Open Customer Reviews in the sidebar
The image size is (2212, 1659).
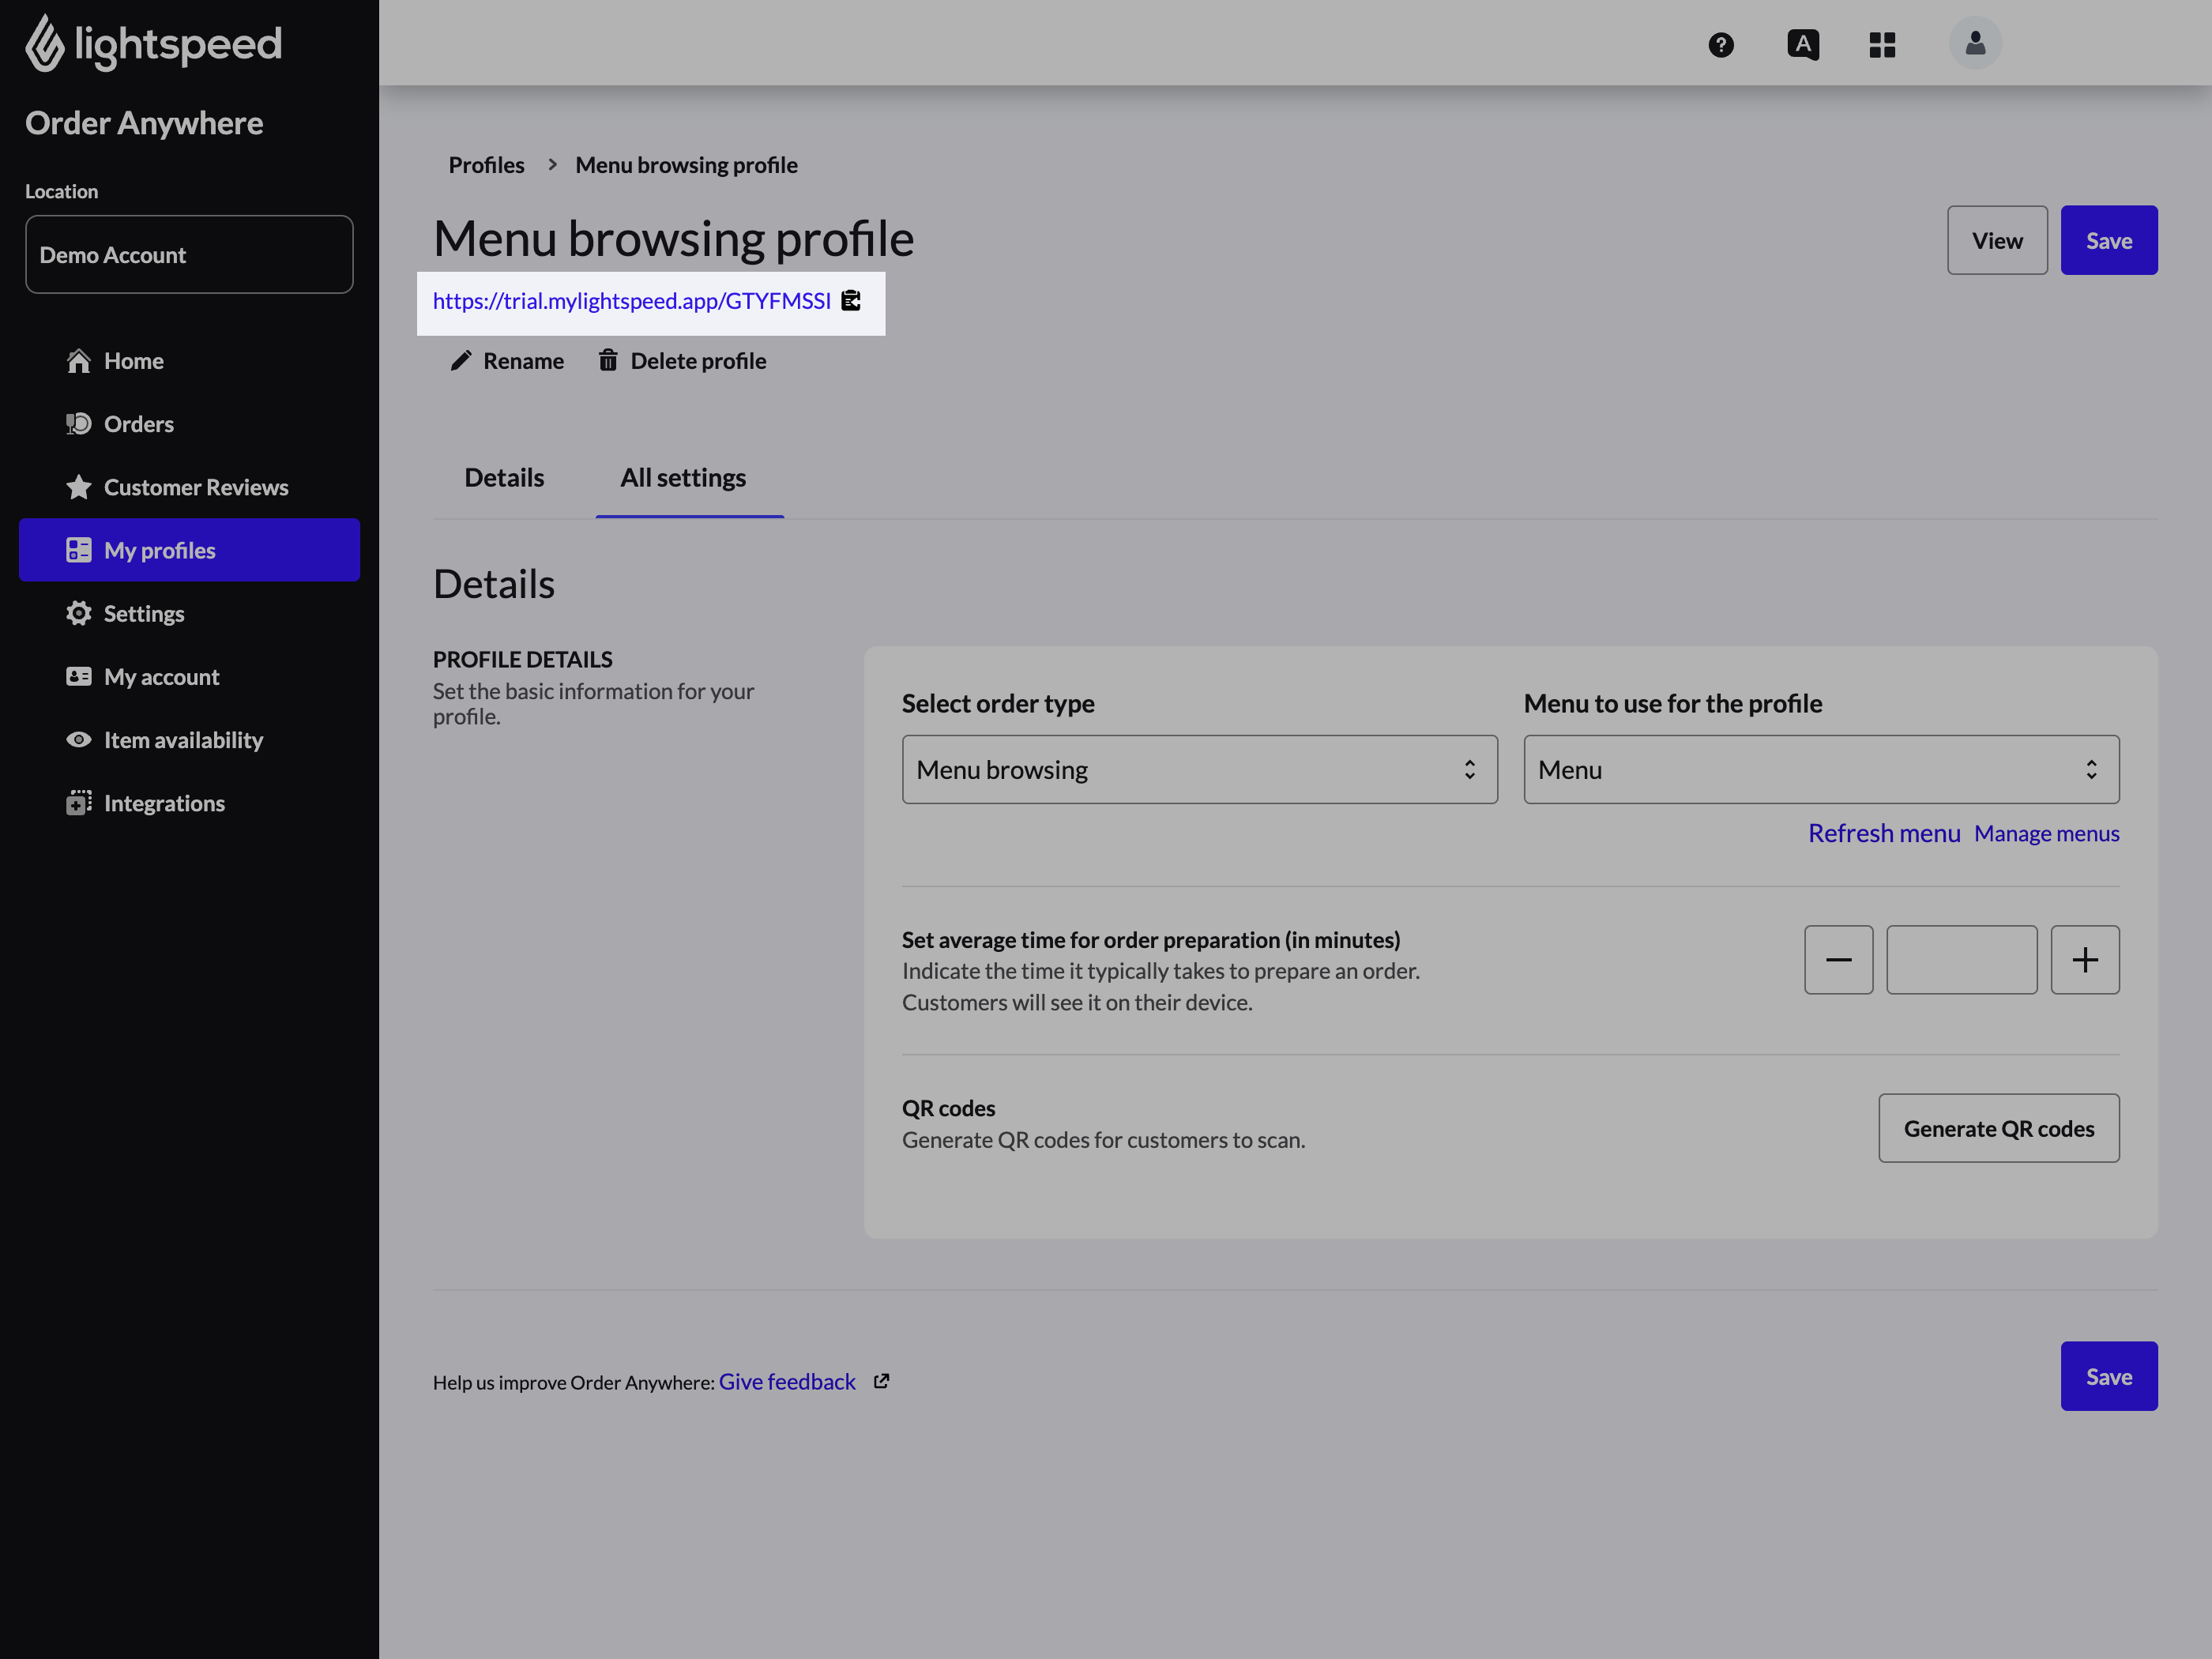coord(189,487)
